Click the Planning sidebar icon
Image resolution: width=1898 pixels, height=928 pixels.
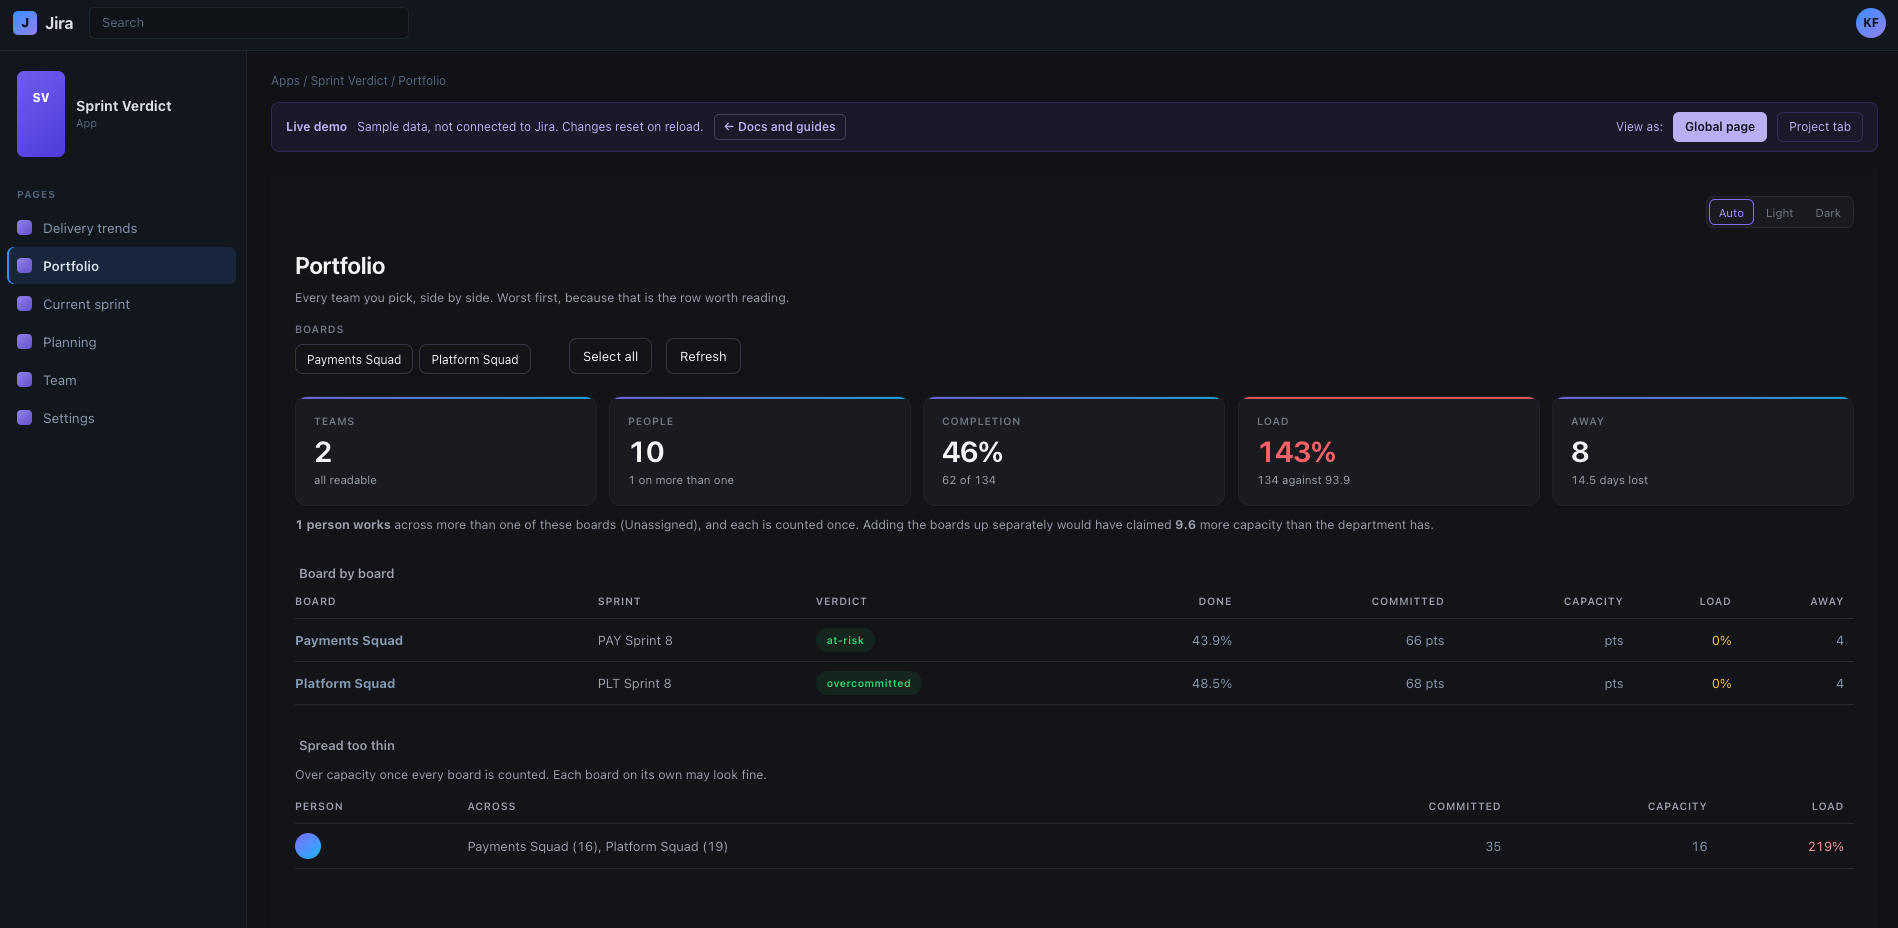[x=25, y=342]
